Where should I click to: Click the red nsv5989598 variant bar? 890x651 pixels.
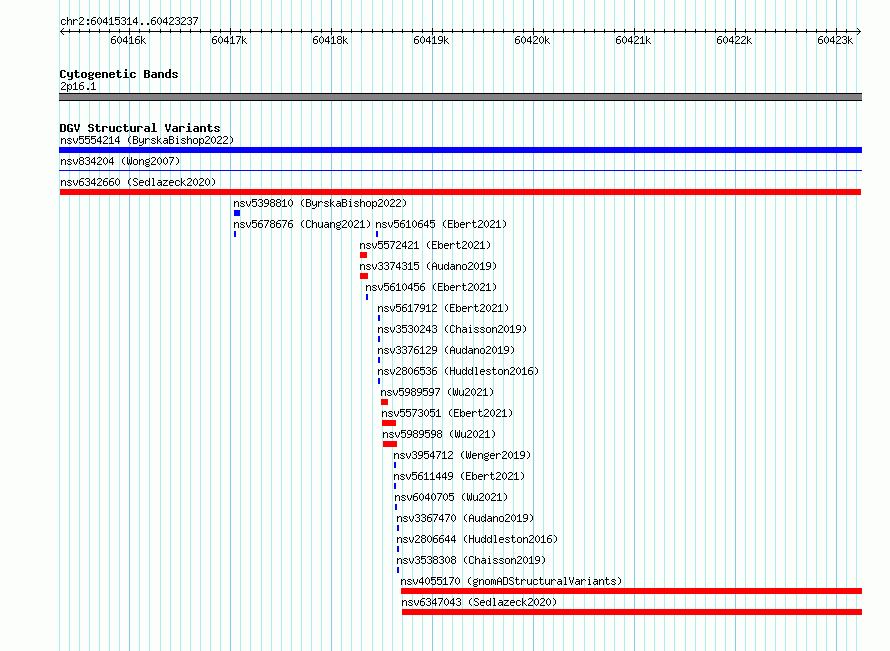point(390,444)
